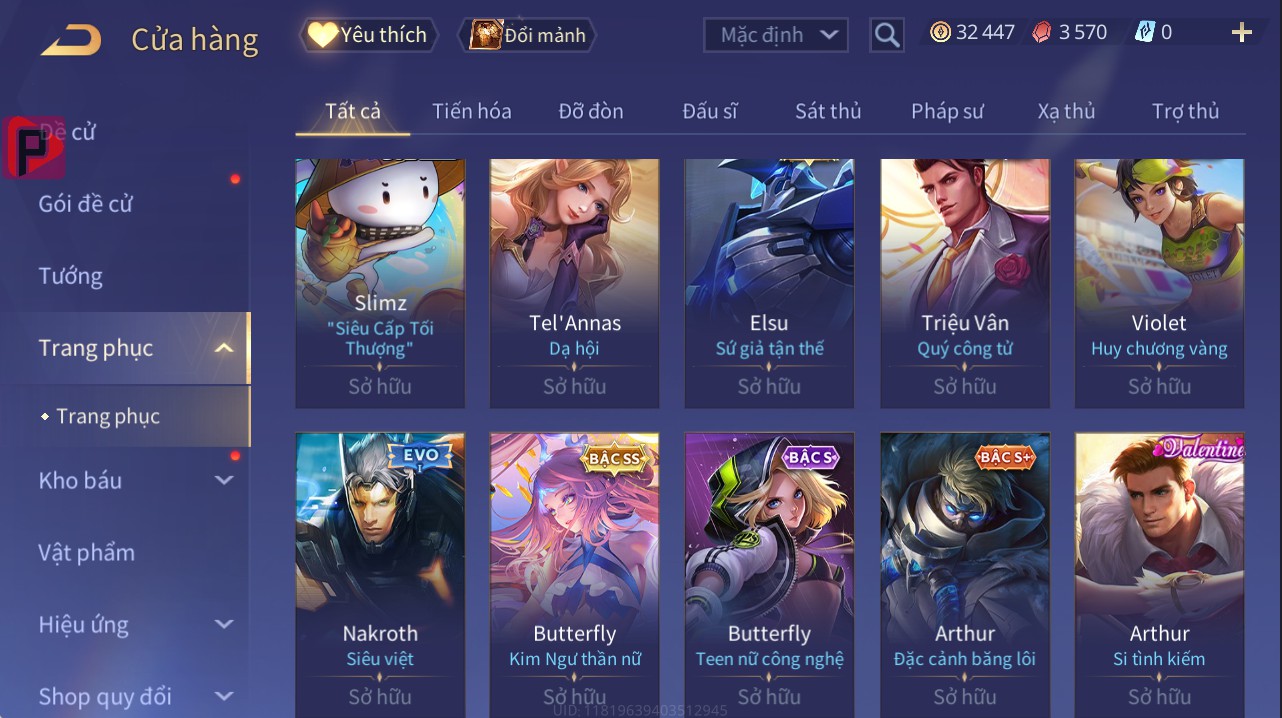
Task: Open the Mặc định sort dropdown
Action: point(776,35)
